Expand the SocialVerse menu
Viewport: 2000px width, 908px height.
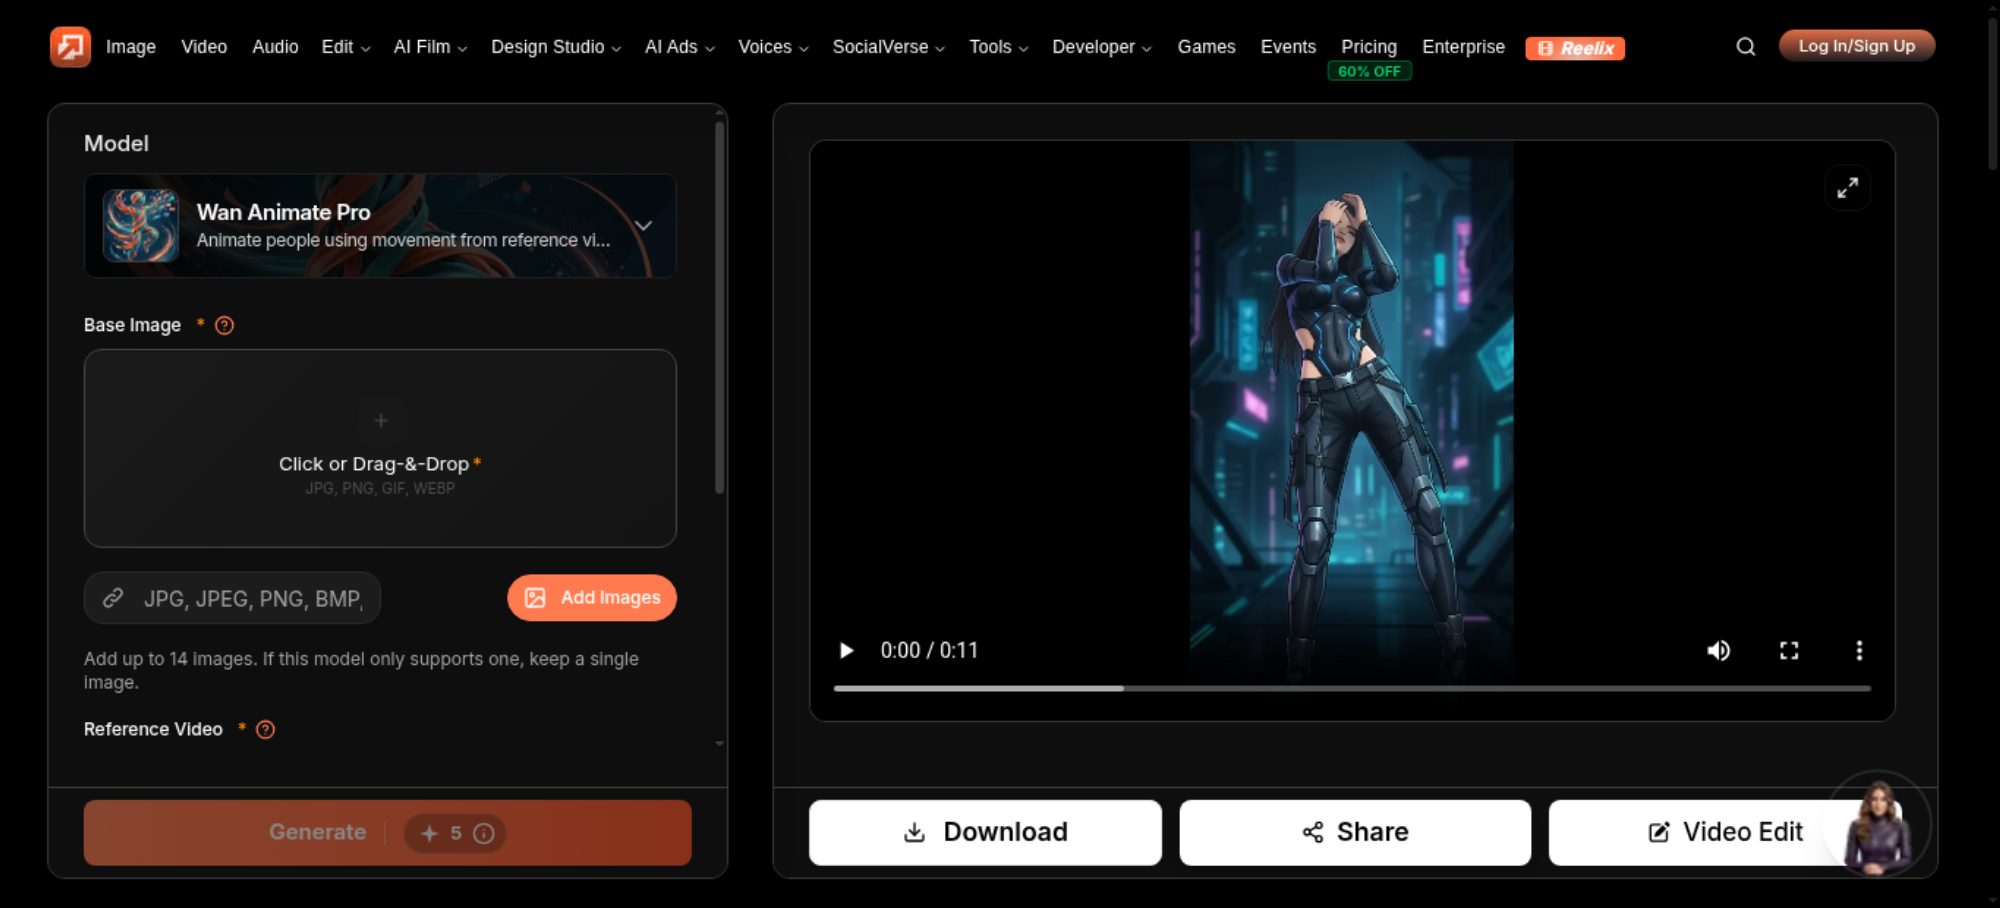889,47
